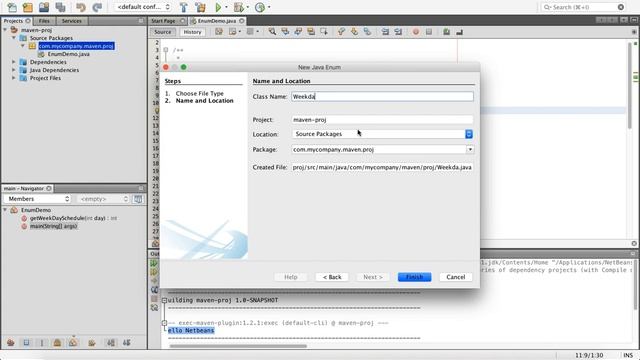Select the EnumDemo.java editor tab

[217, 21]
